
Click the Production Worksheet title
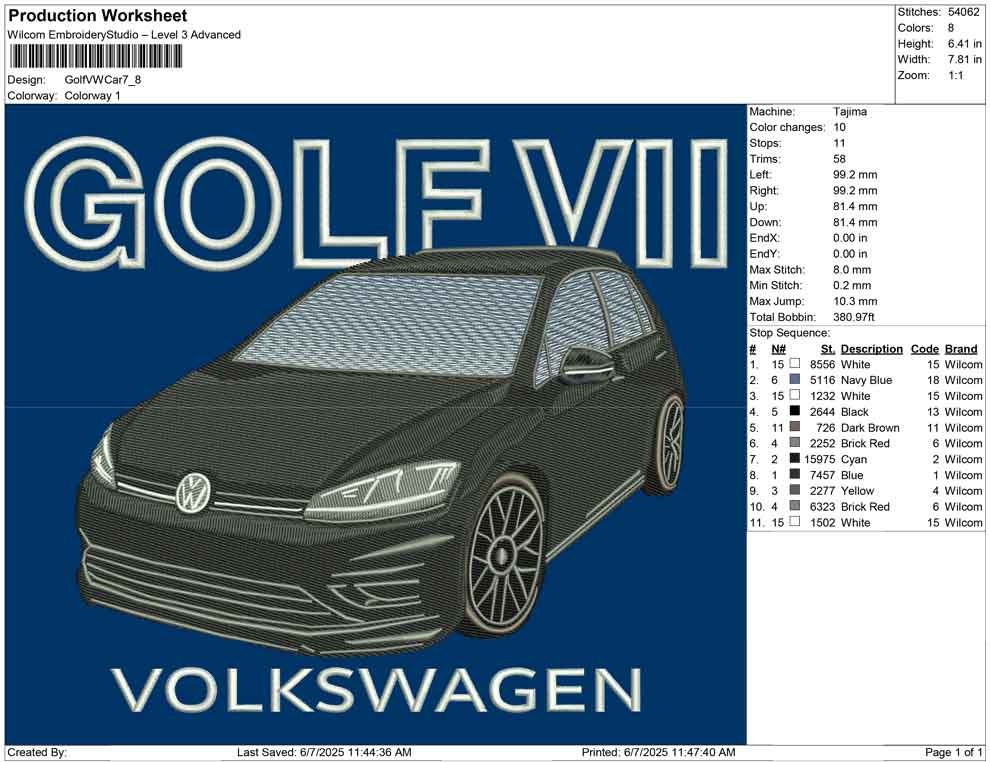(98, 16)
